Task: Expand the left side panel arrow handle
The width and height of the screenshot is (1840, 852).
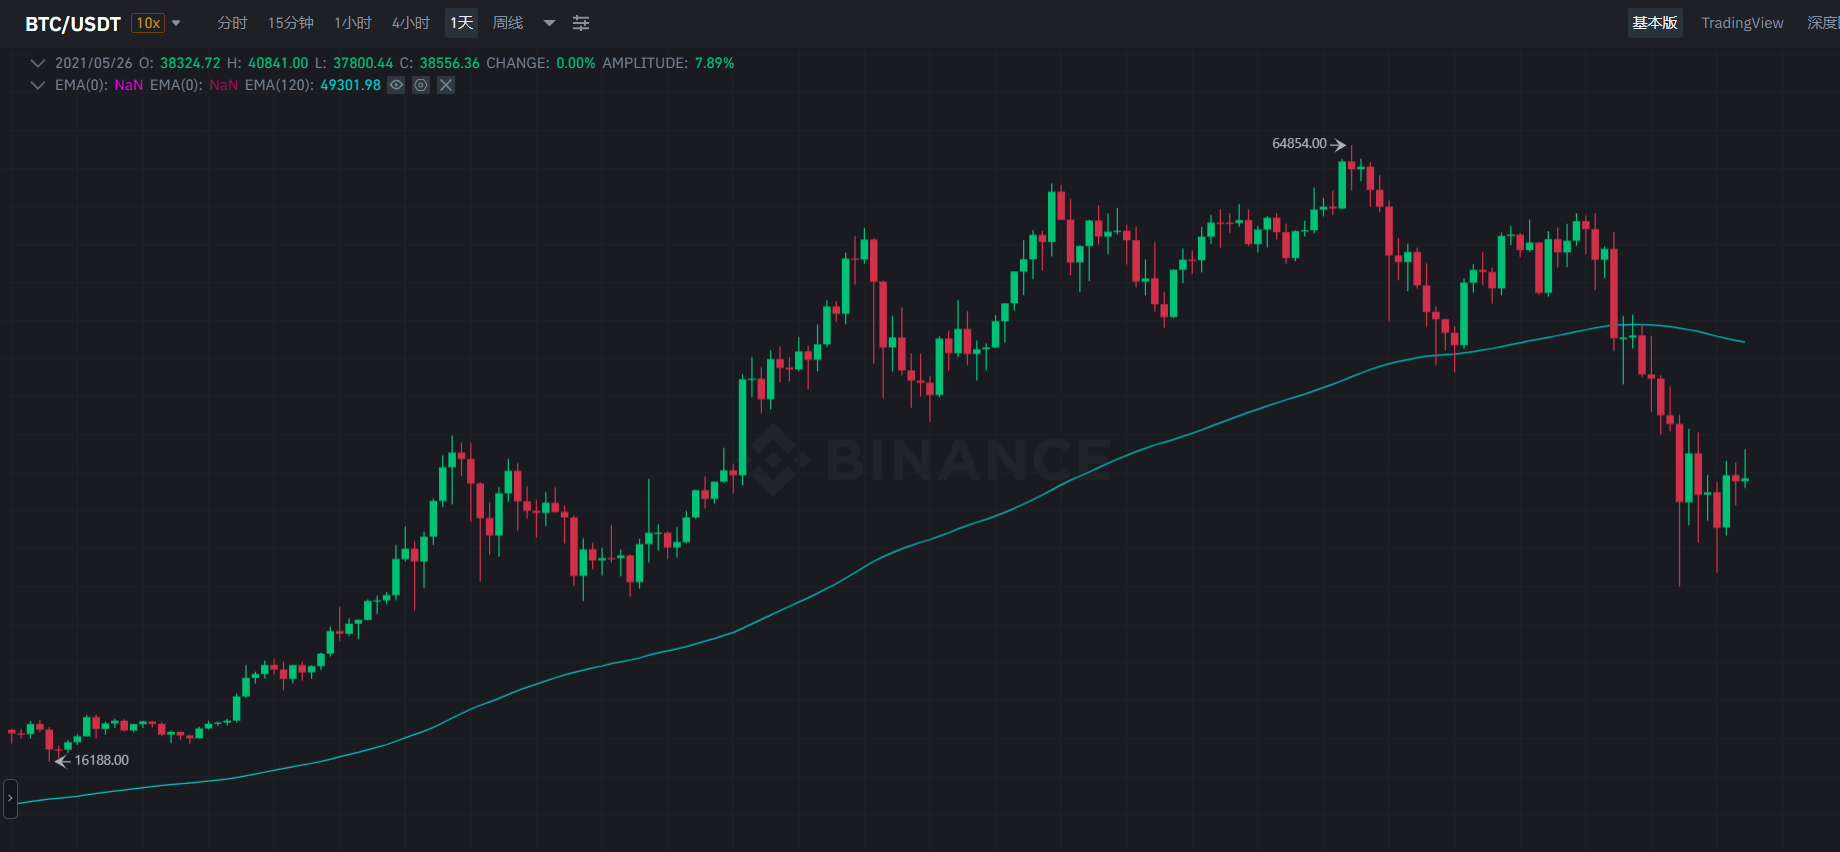Action: [x=10, y=798]
